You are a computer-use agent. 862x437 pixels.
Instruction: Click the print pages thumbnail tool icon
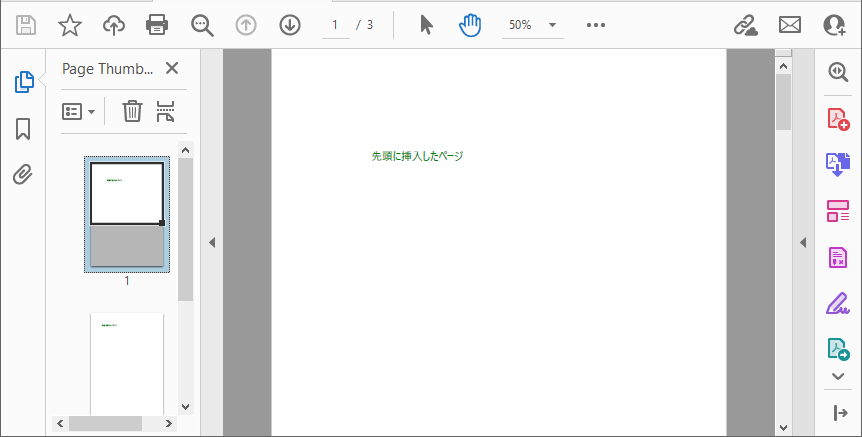pos(165,111)
